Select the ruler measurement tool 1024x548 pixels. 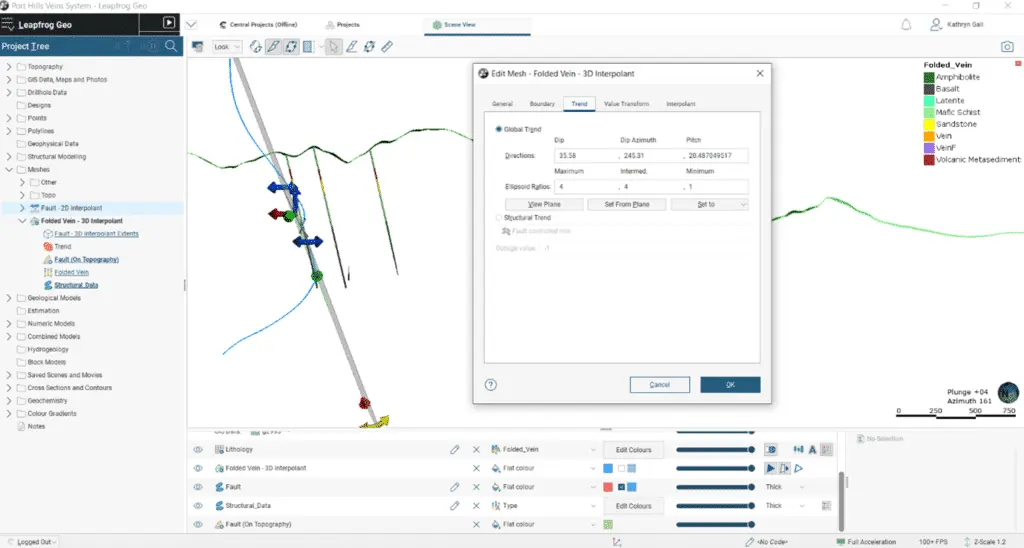387,46
